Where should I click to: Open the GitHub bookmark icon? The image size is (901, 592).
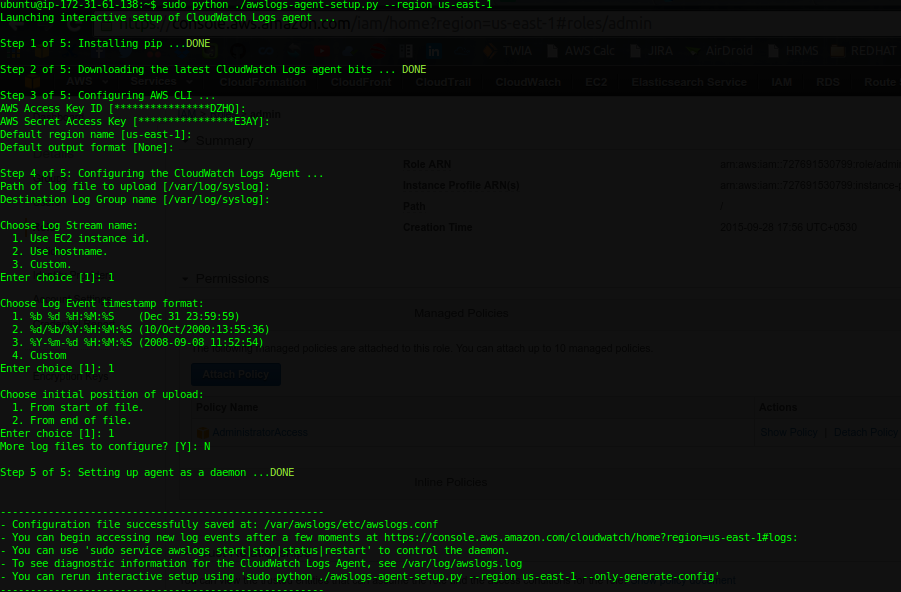pyautogui.click(x=238, y=51)
